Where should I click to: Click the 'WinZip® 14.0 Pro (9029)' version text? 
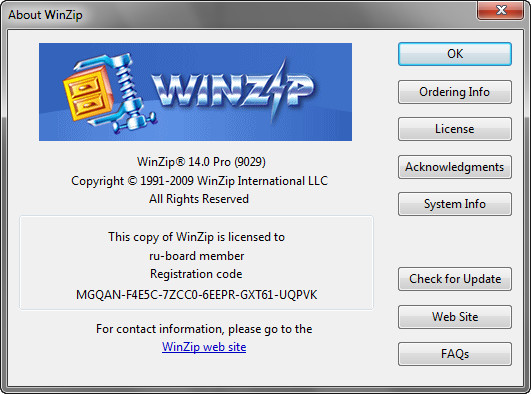coord(201,162)
